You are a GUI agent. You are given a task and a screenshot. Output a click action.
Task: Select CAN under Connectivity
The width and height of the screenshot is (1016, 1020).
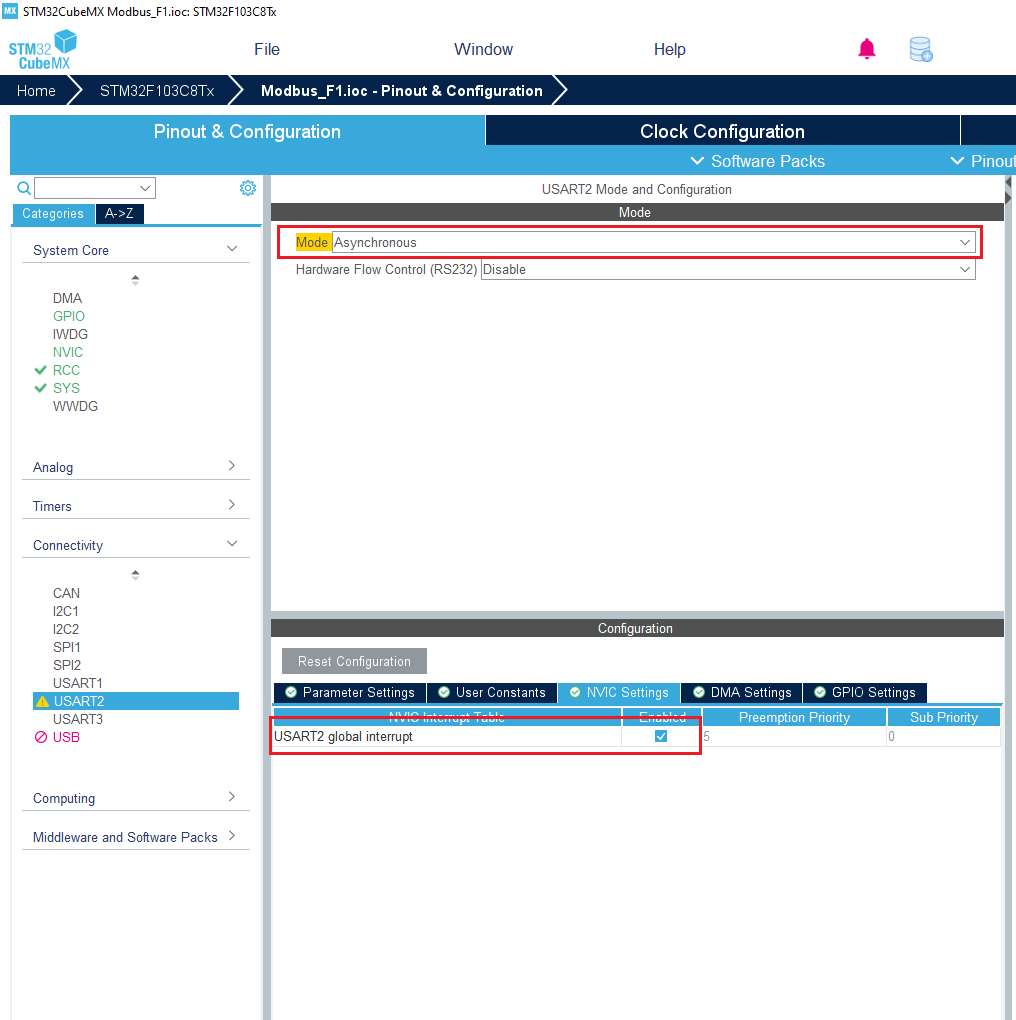click(66, 593)
